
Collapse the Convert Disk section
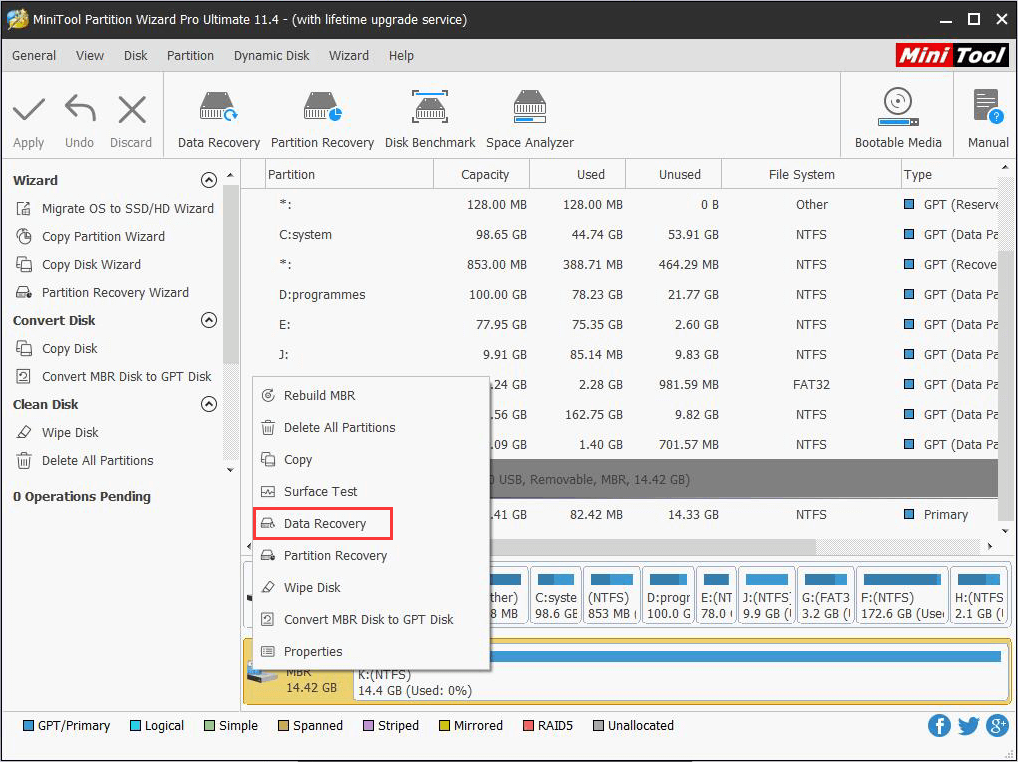[x=209, y=321]
